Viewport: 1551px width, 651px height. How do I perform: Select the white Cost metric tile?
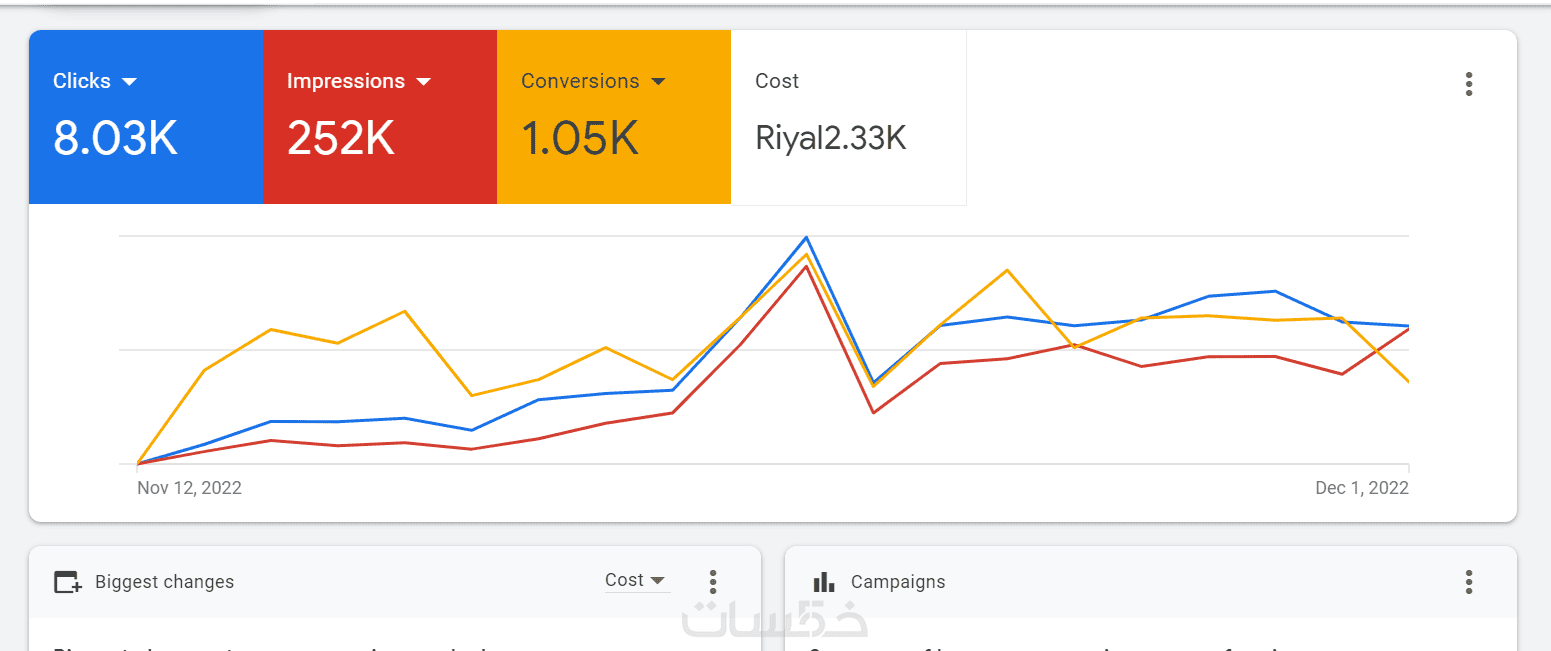849,117
